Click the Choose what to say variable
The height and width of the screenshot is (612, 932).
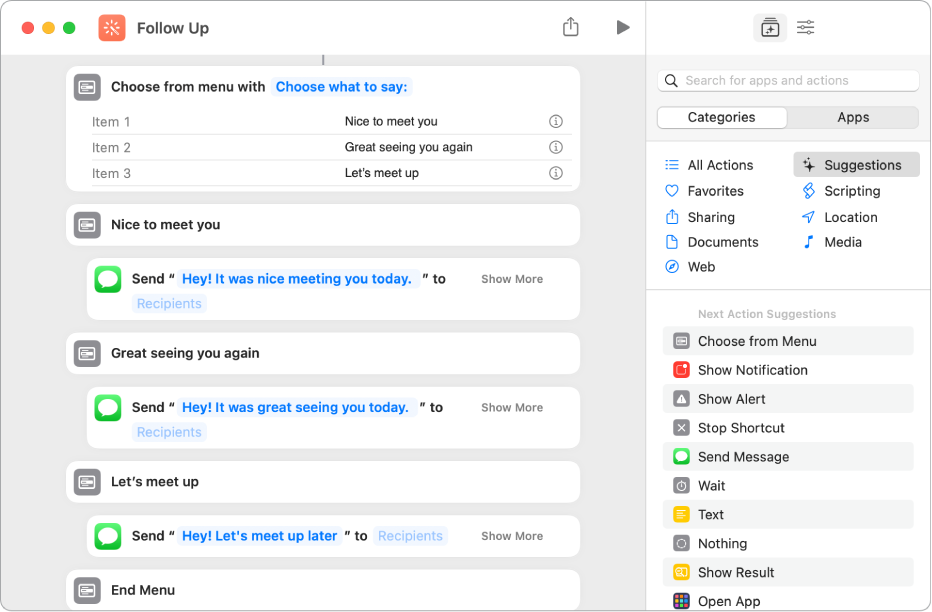pos(341,86)
